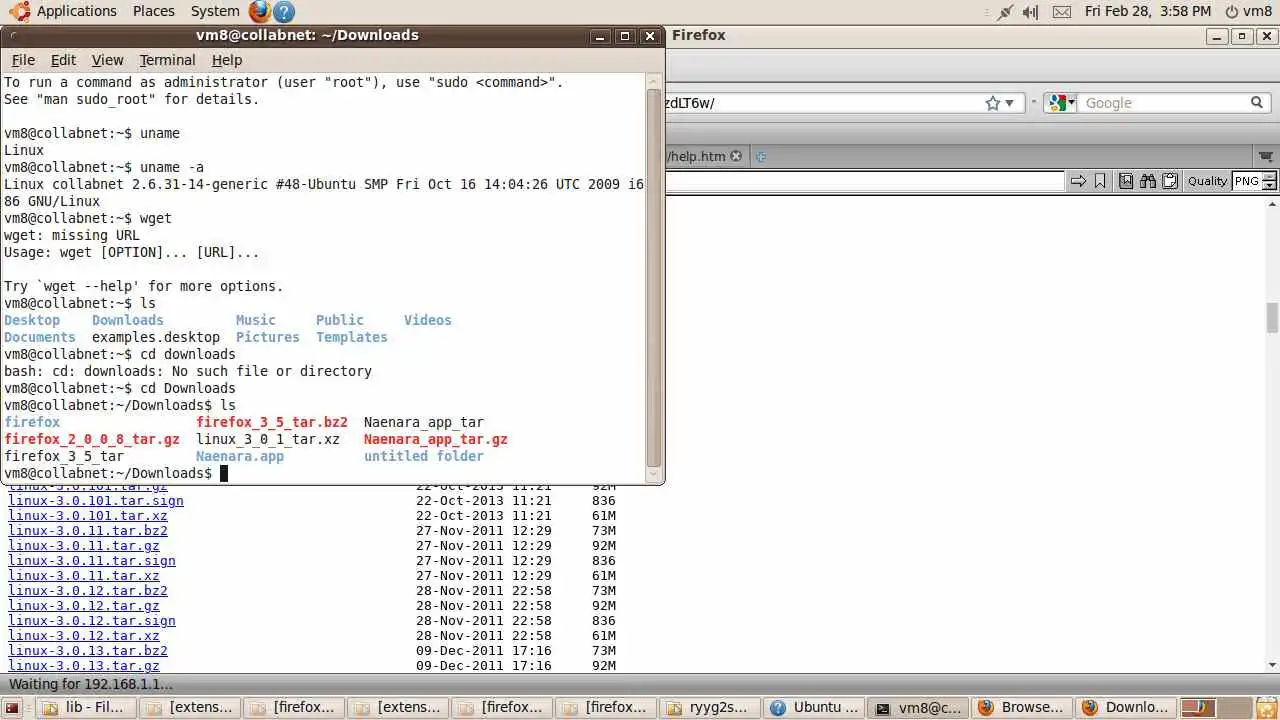Open the list all tabs button
The image size is (1280, 720).
coord(1266,156)
